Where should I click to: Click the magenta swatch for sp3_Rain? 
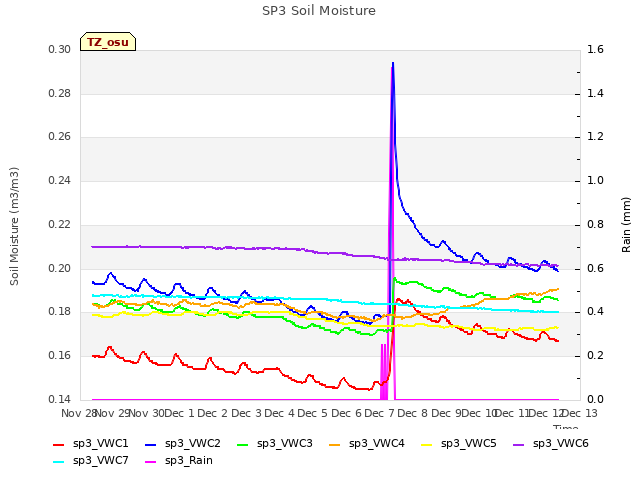(x=151, y=462)
